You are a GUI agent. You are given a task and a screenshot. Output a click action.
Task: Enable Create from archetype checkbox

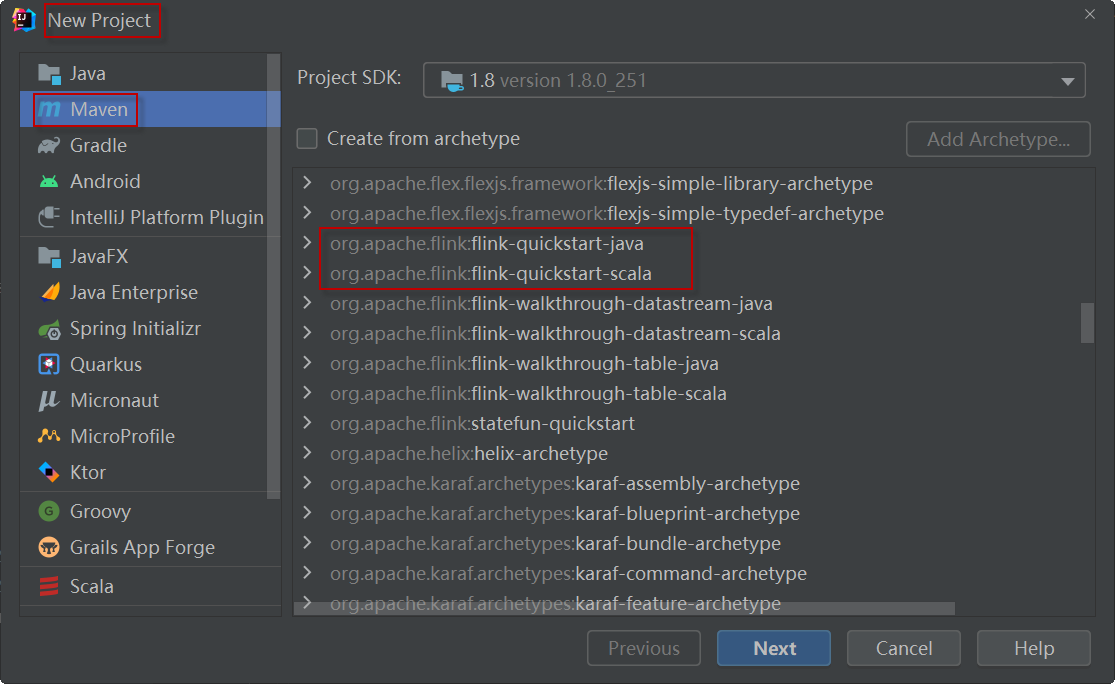coord(308,139)
